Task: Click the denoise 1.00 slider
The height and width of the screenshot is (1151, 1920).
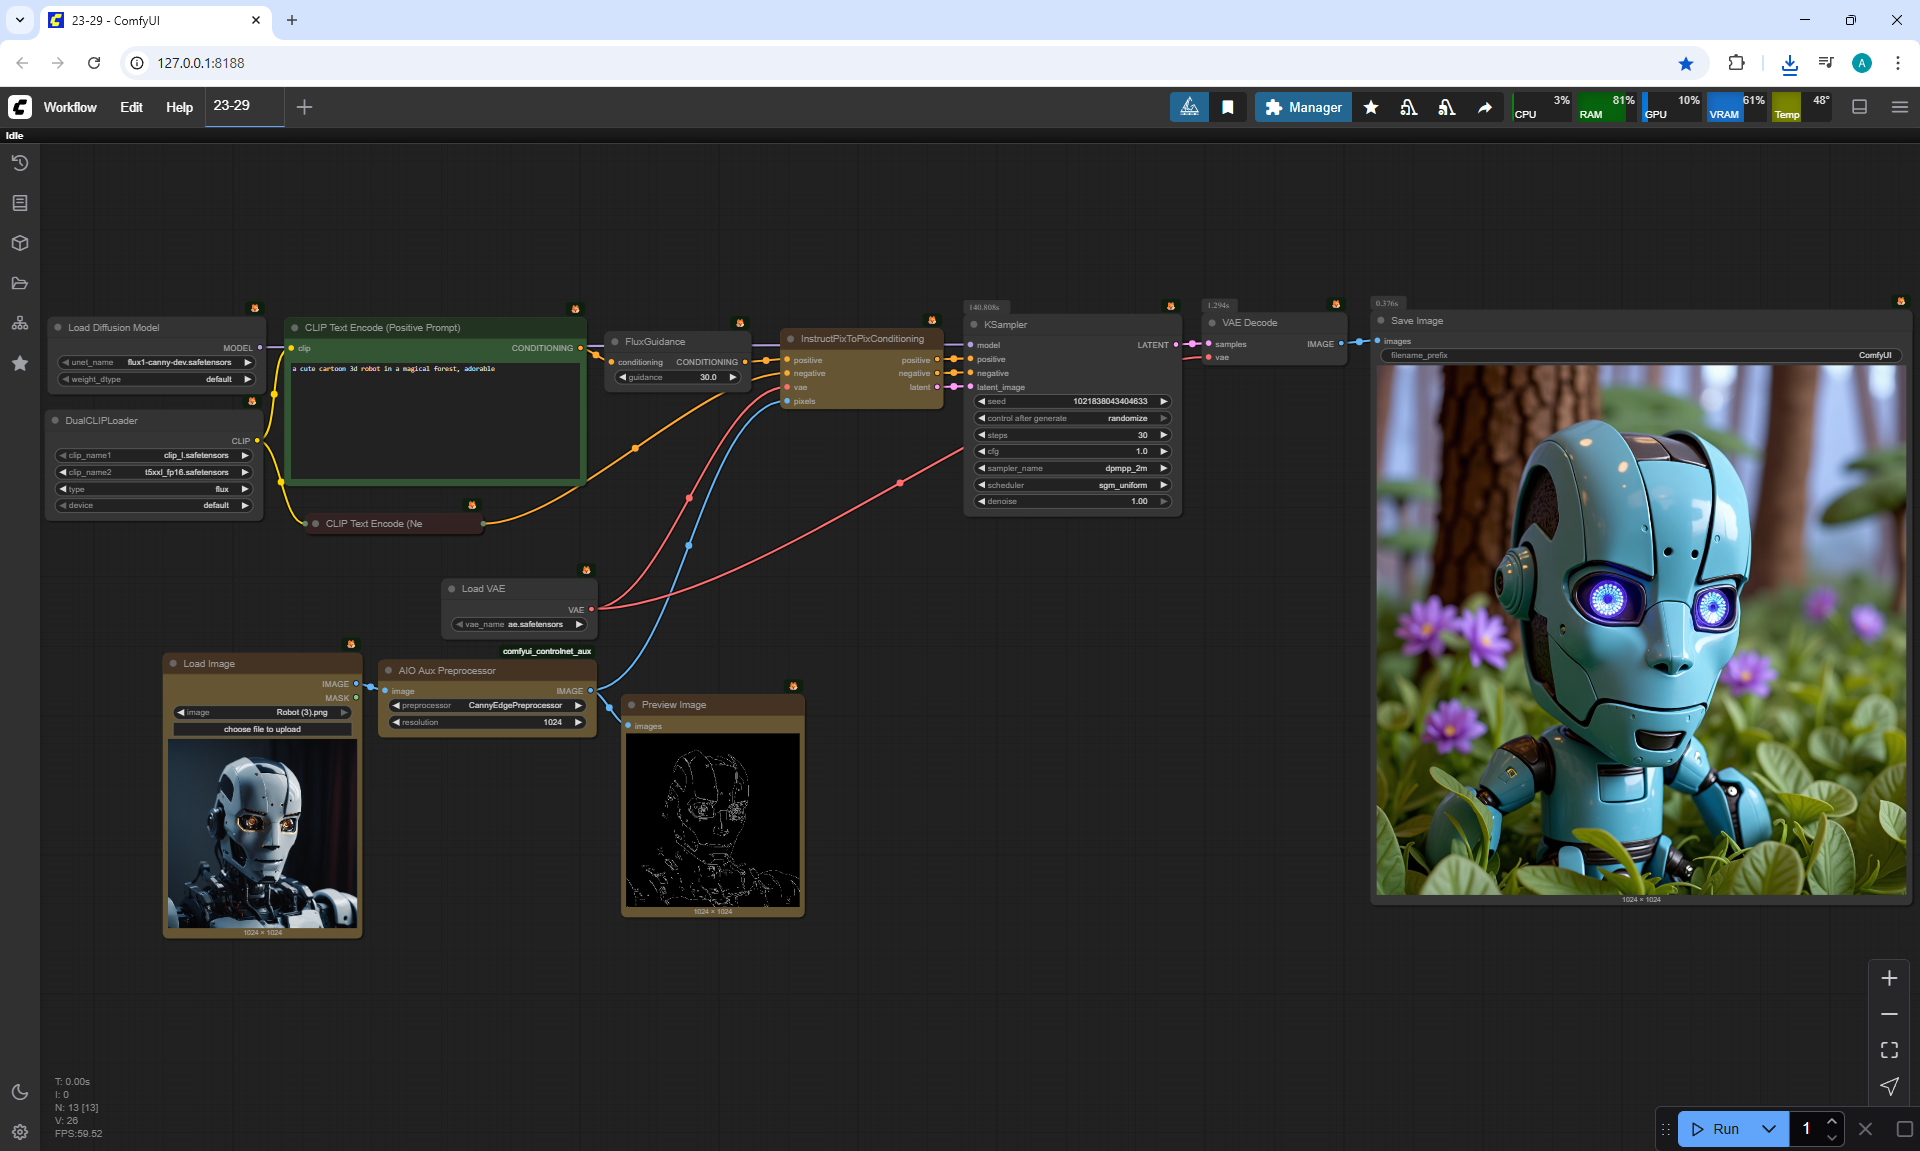Action: pos(1072,501)
